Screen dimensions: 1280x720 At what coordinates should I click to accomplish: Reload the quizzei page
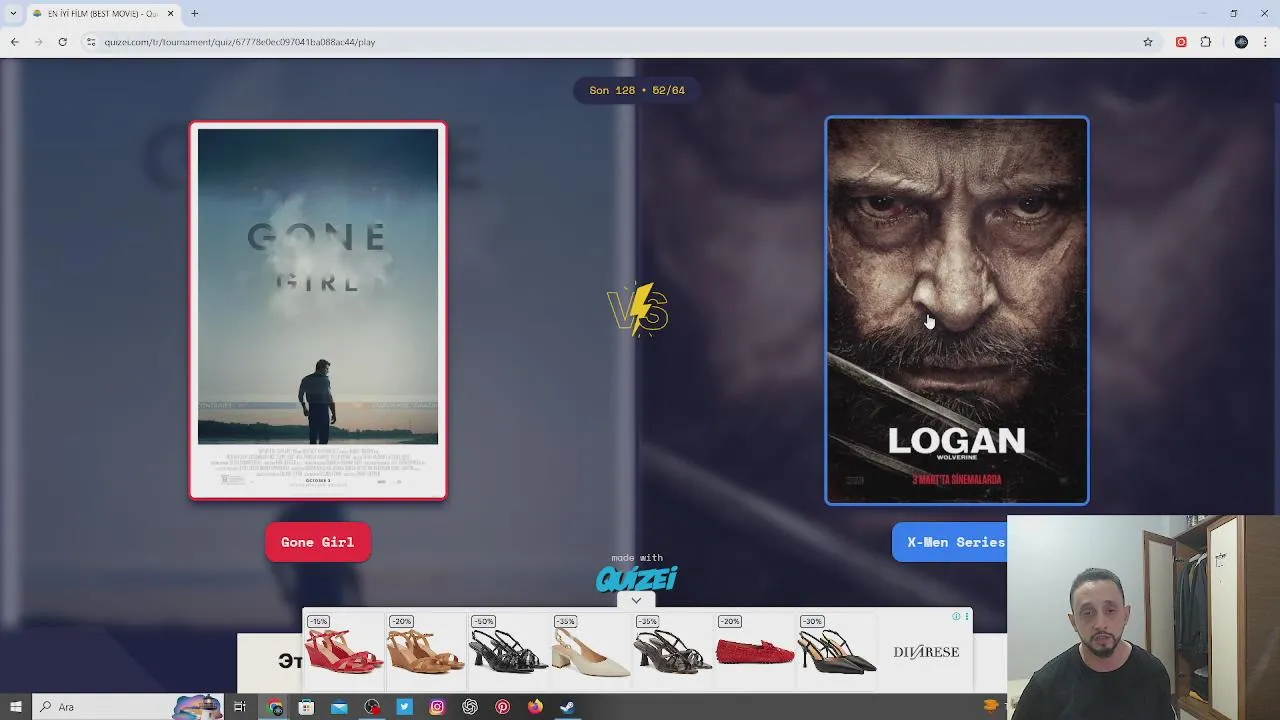(x=62, y=42)
